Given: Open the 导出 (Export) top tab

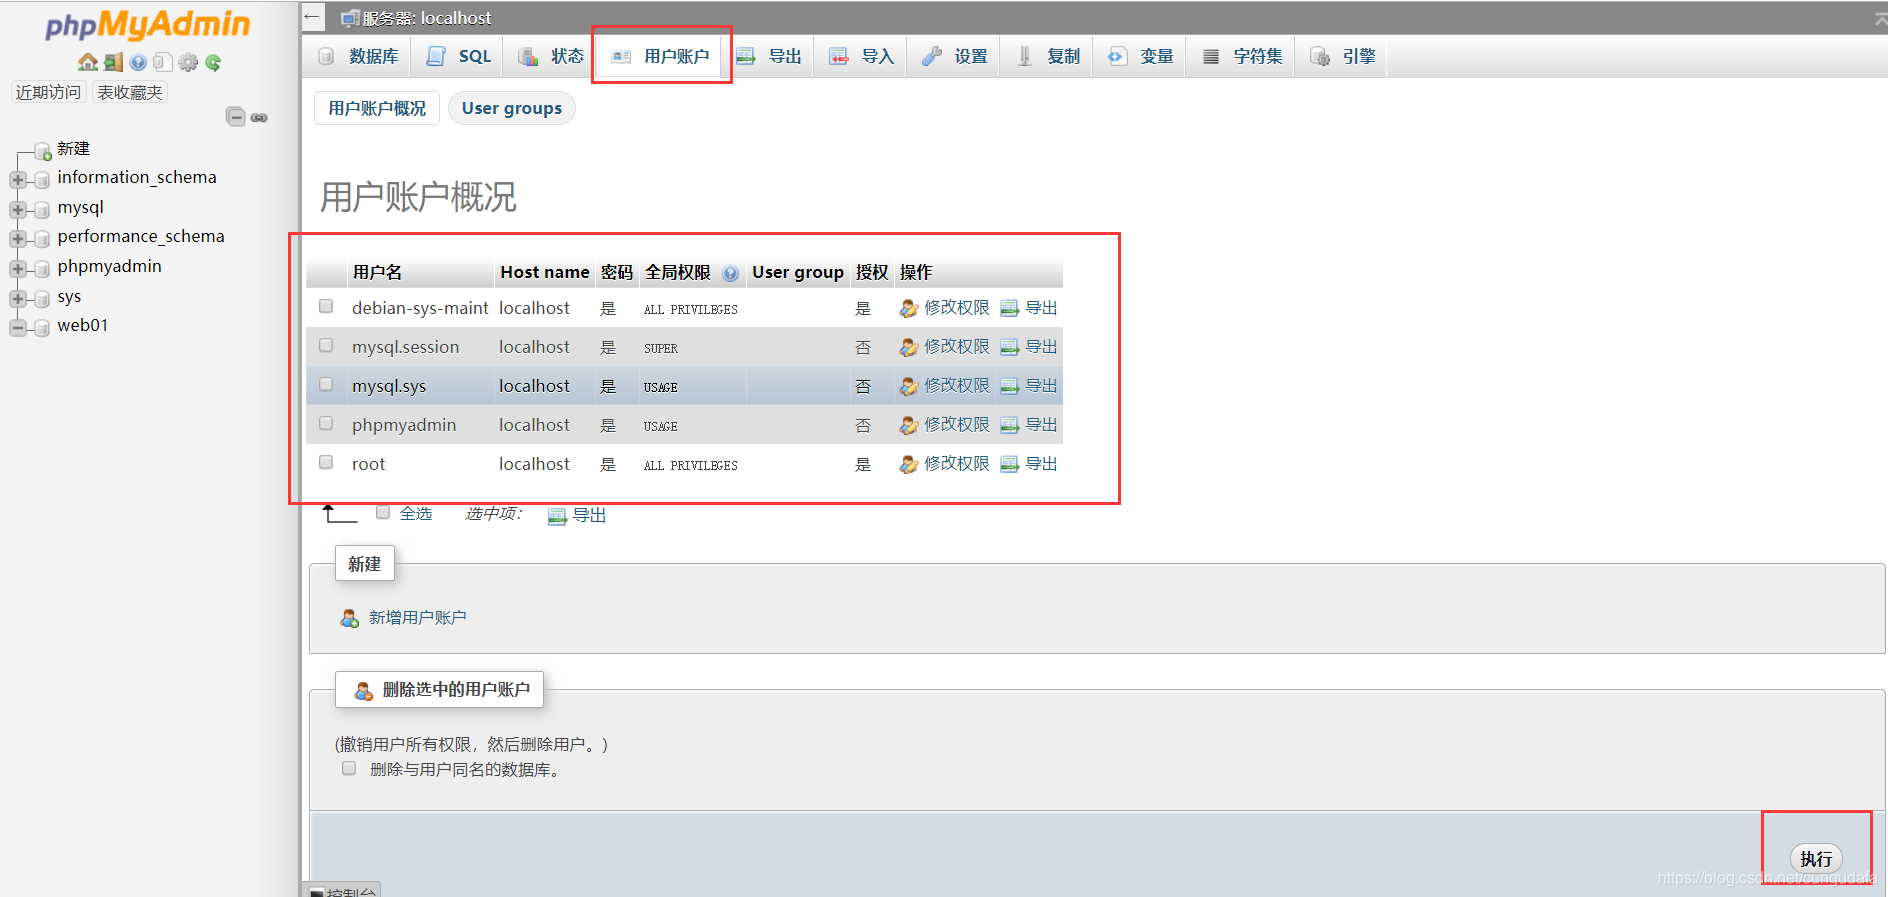Looking at the screenshot, I should pos(769,56).
